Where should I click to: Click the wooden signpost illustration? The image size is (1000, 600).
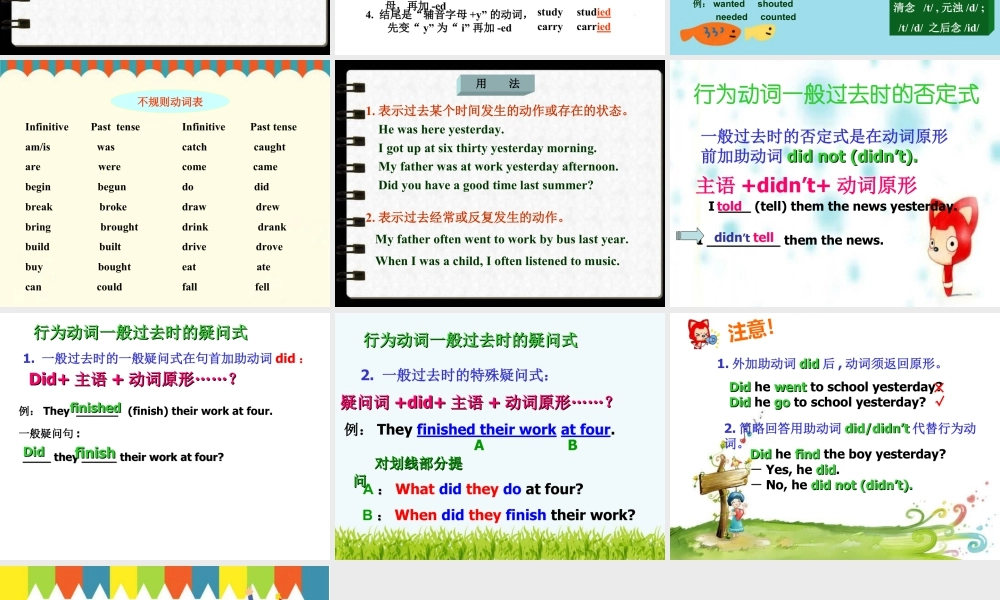[722, 482]
